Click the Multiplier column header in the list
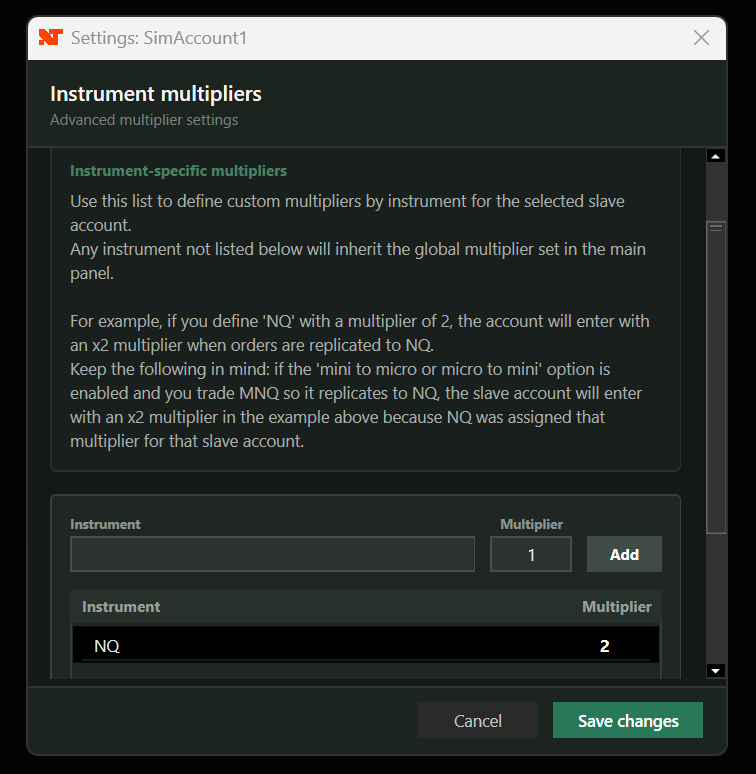 click(x=617, y=607)
